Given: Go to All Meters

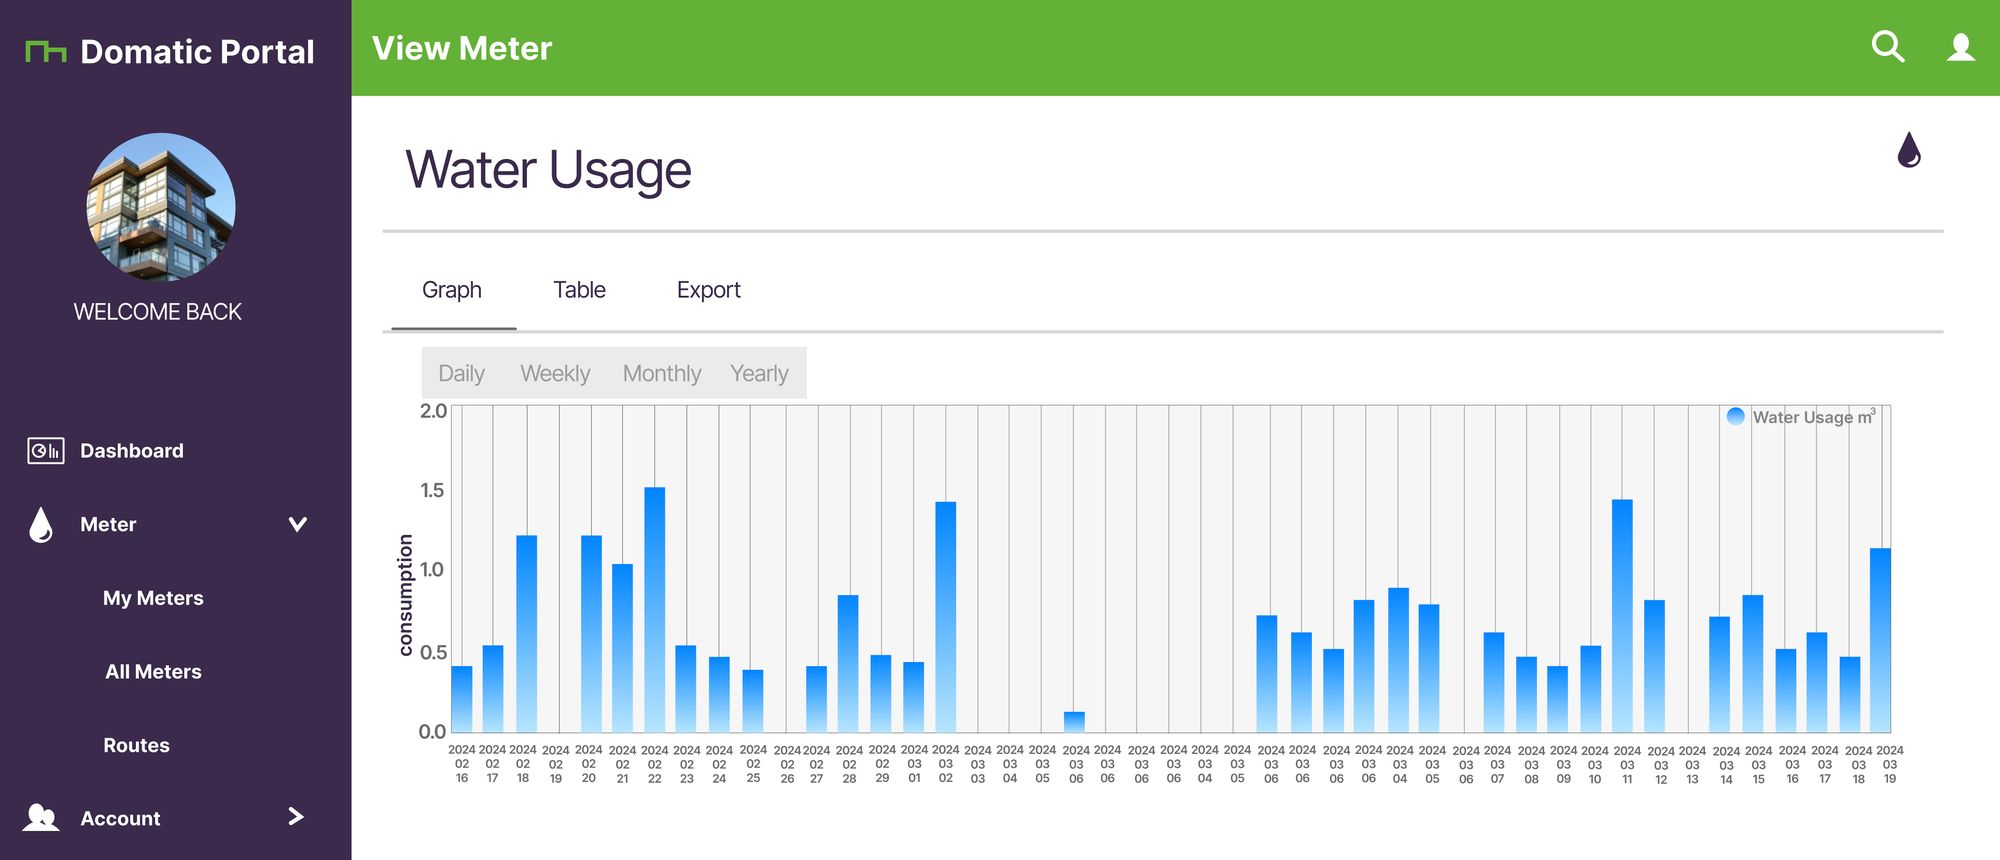Looking at the screenshot, I should coord(153,672).
